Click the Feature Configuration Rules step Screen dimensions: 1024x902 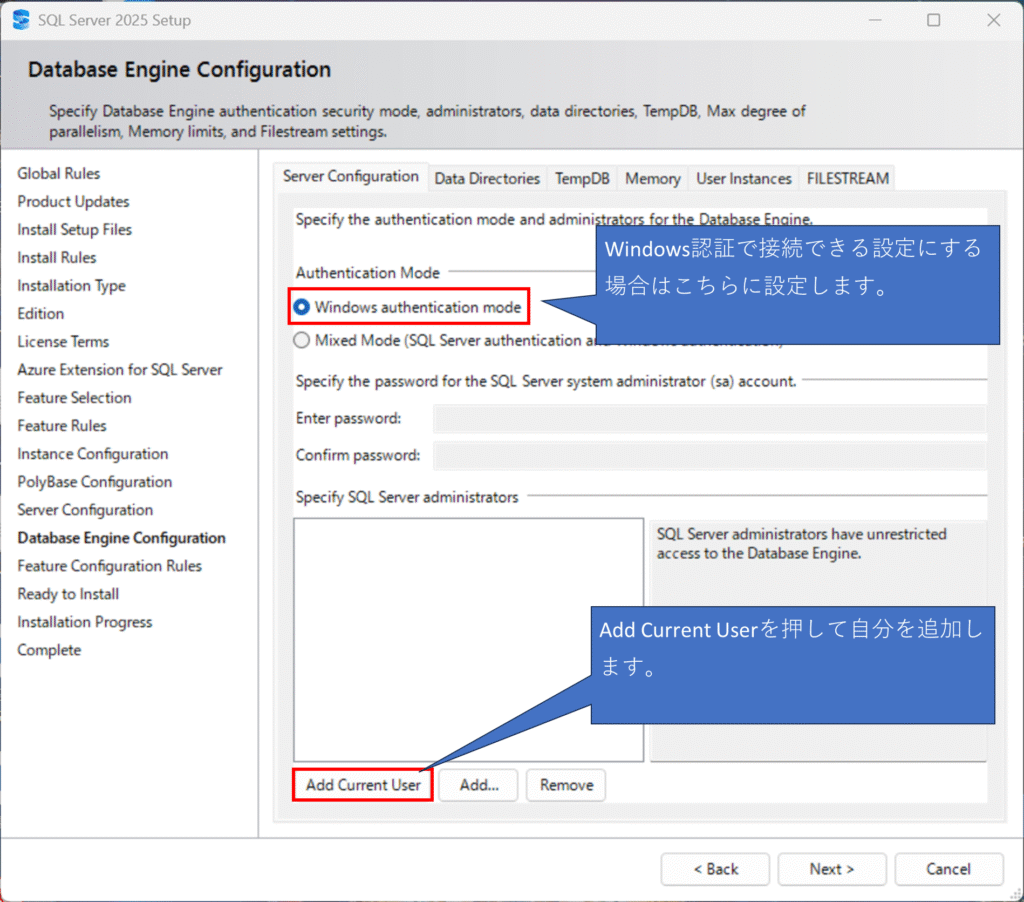coord(110,567)
